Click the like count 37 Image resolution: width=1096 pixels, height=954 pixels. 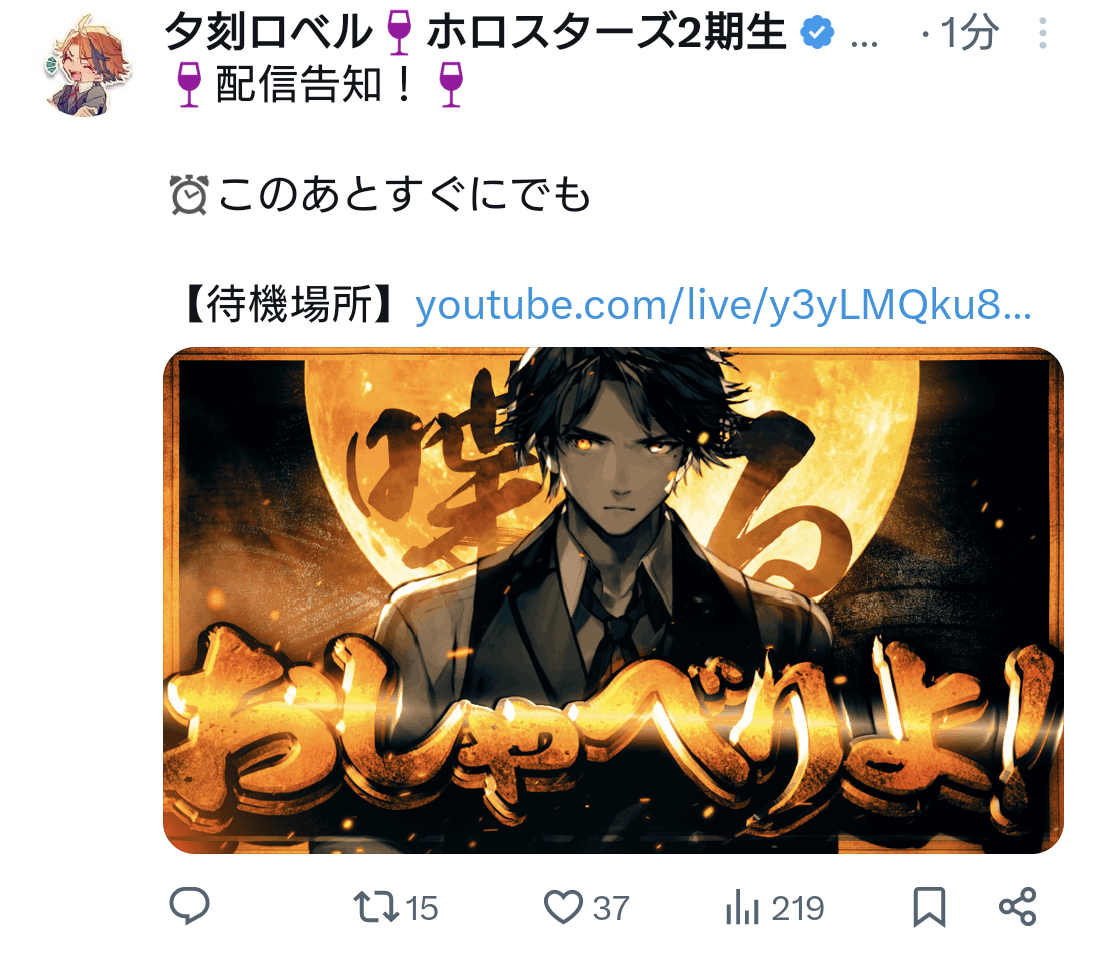pyautogui.click(x=611, y=908)
